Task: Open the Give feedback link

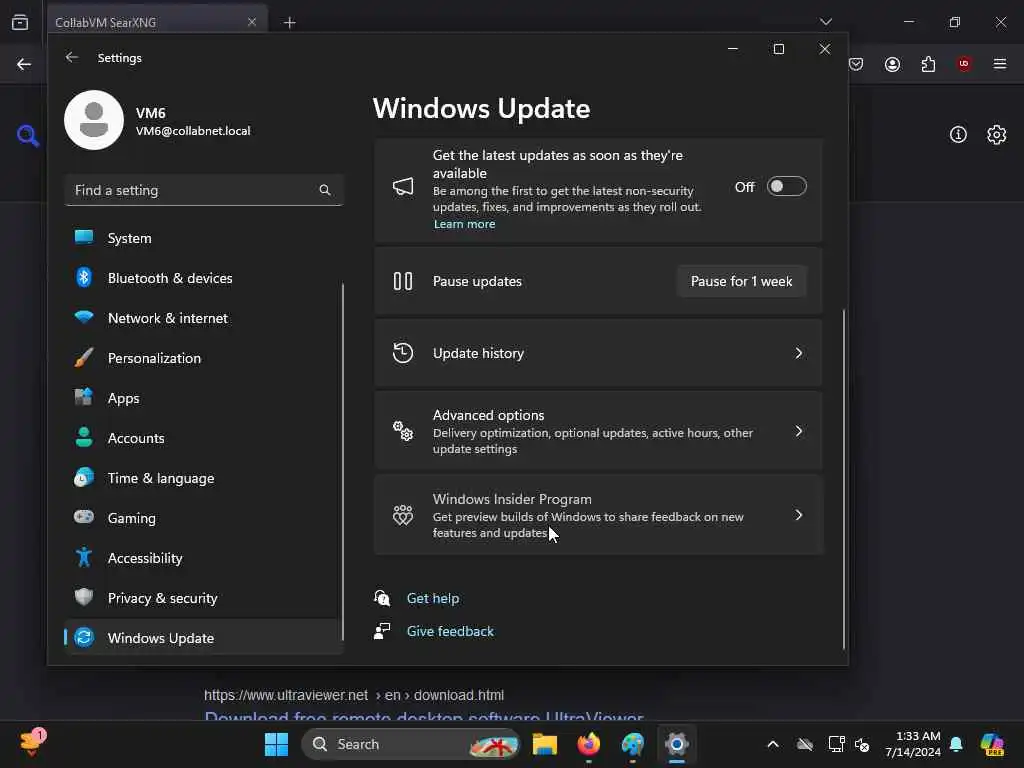Action: point(450,632)
